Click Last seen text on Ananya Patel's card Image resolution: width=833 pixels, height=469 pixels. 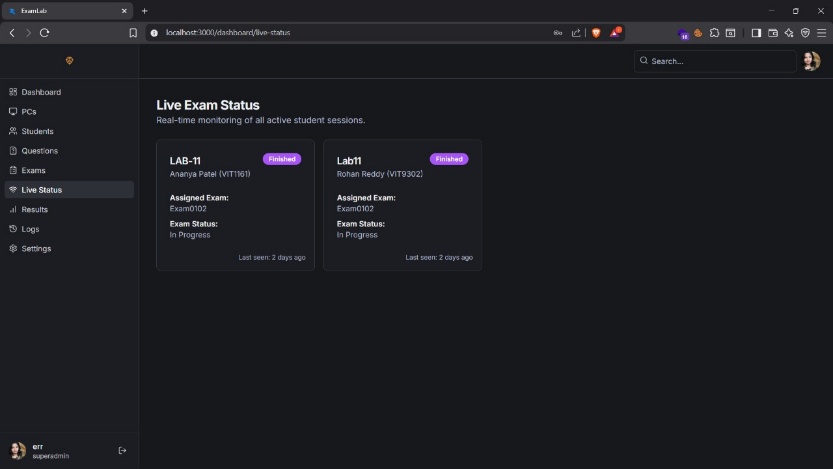pyautogui.click(x=272, y=257)
